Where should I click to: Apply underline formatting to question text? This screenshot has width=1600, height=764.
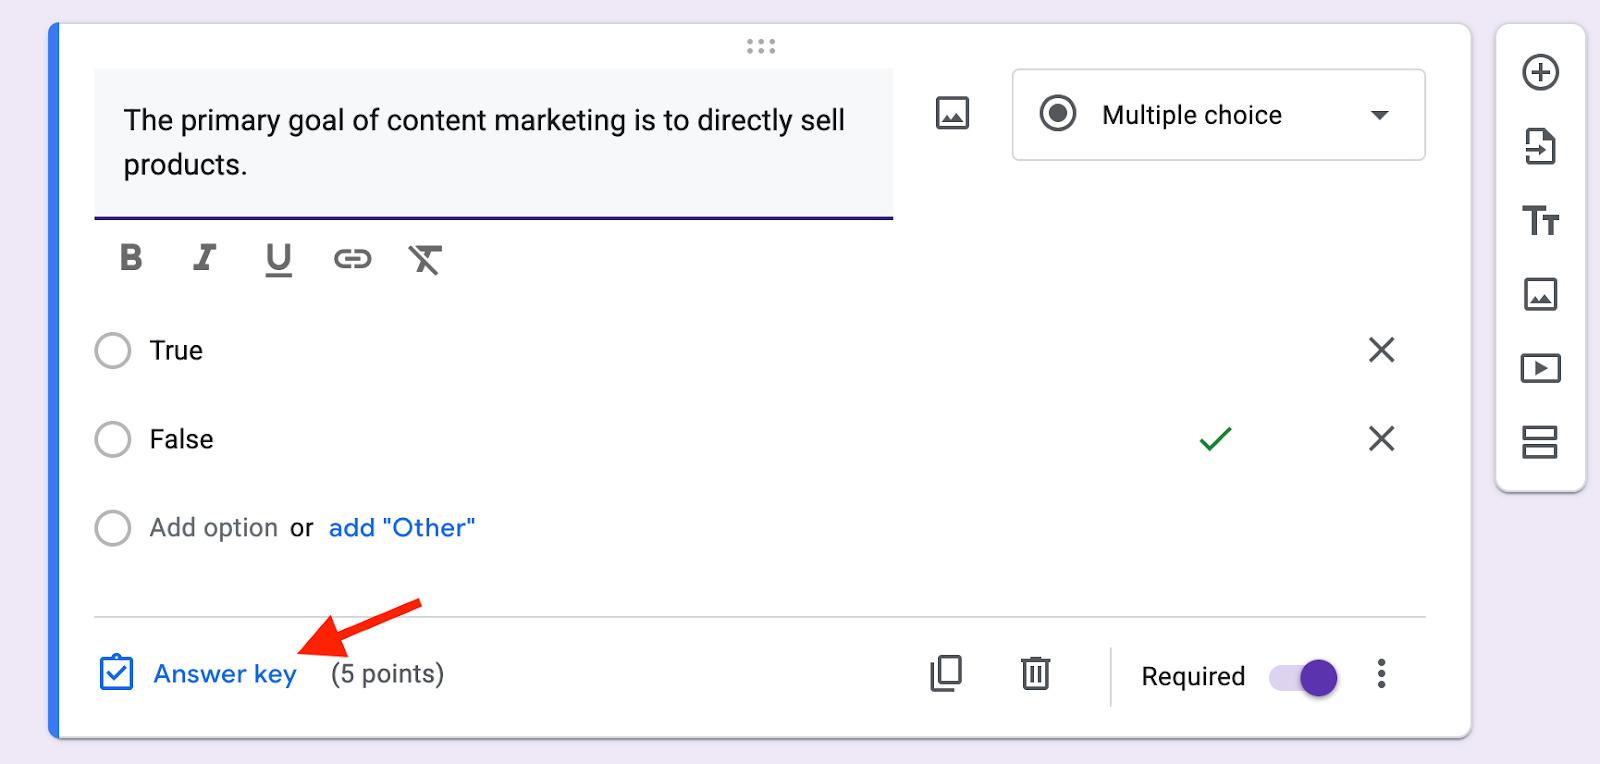pos(278,259)
